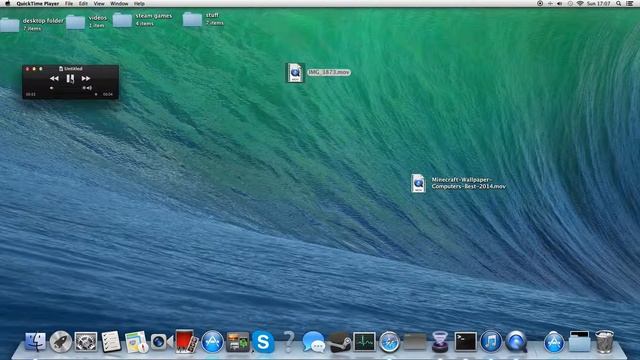Open the folder stack beside the Trash

579,342
